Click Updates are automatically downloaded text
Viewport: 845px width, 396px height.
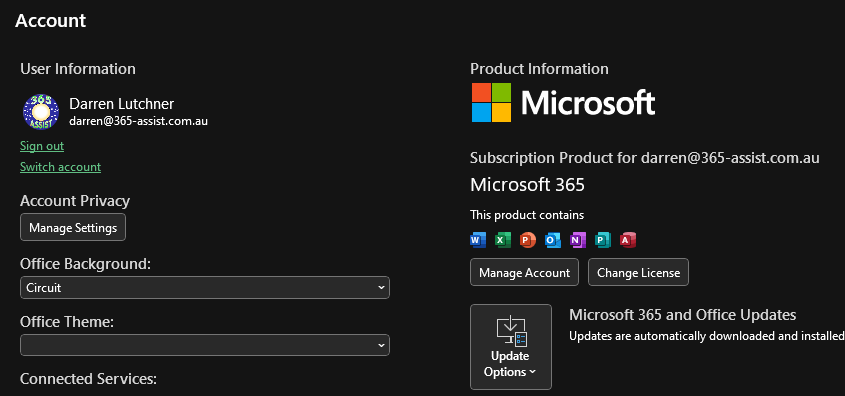[x=707, y=336]
